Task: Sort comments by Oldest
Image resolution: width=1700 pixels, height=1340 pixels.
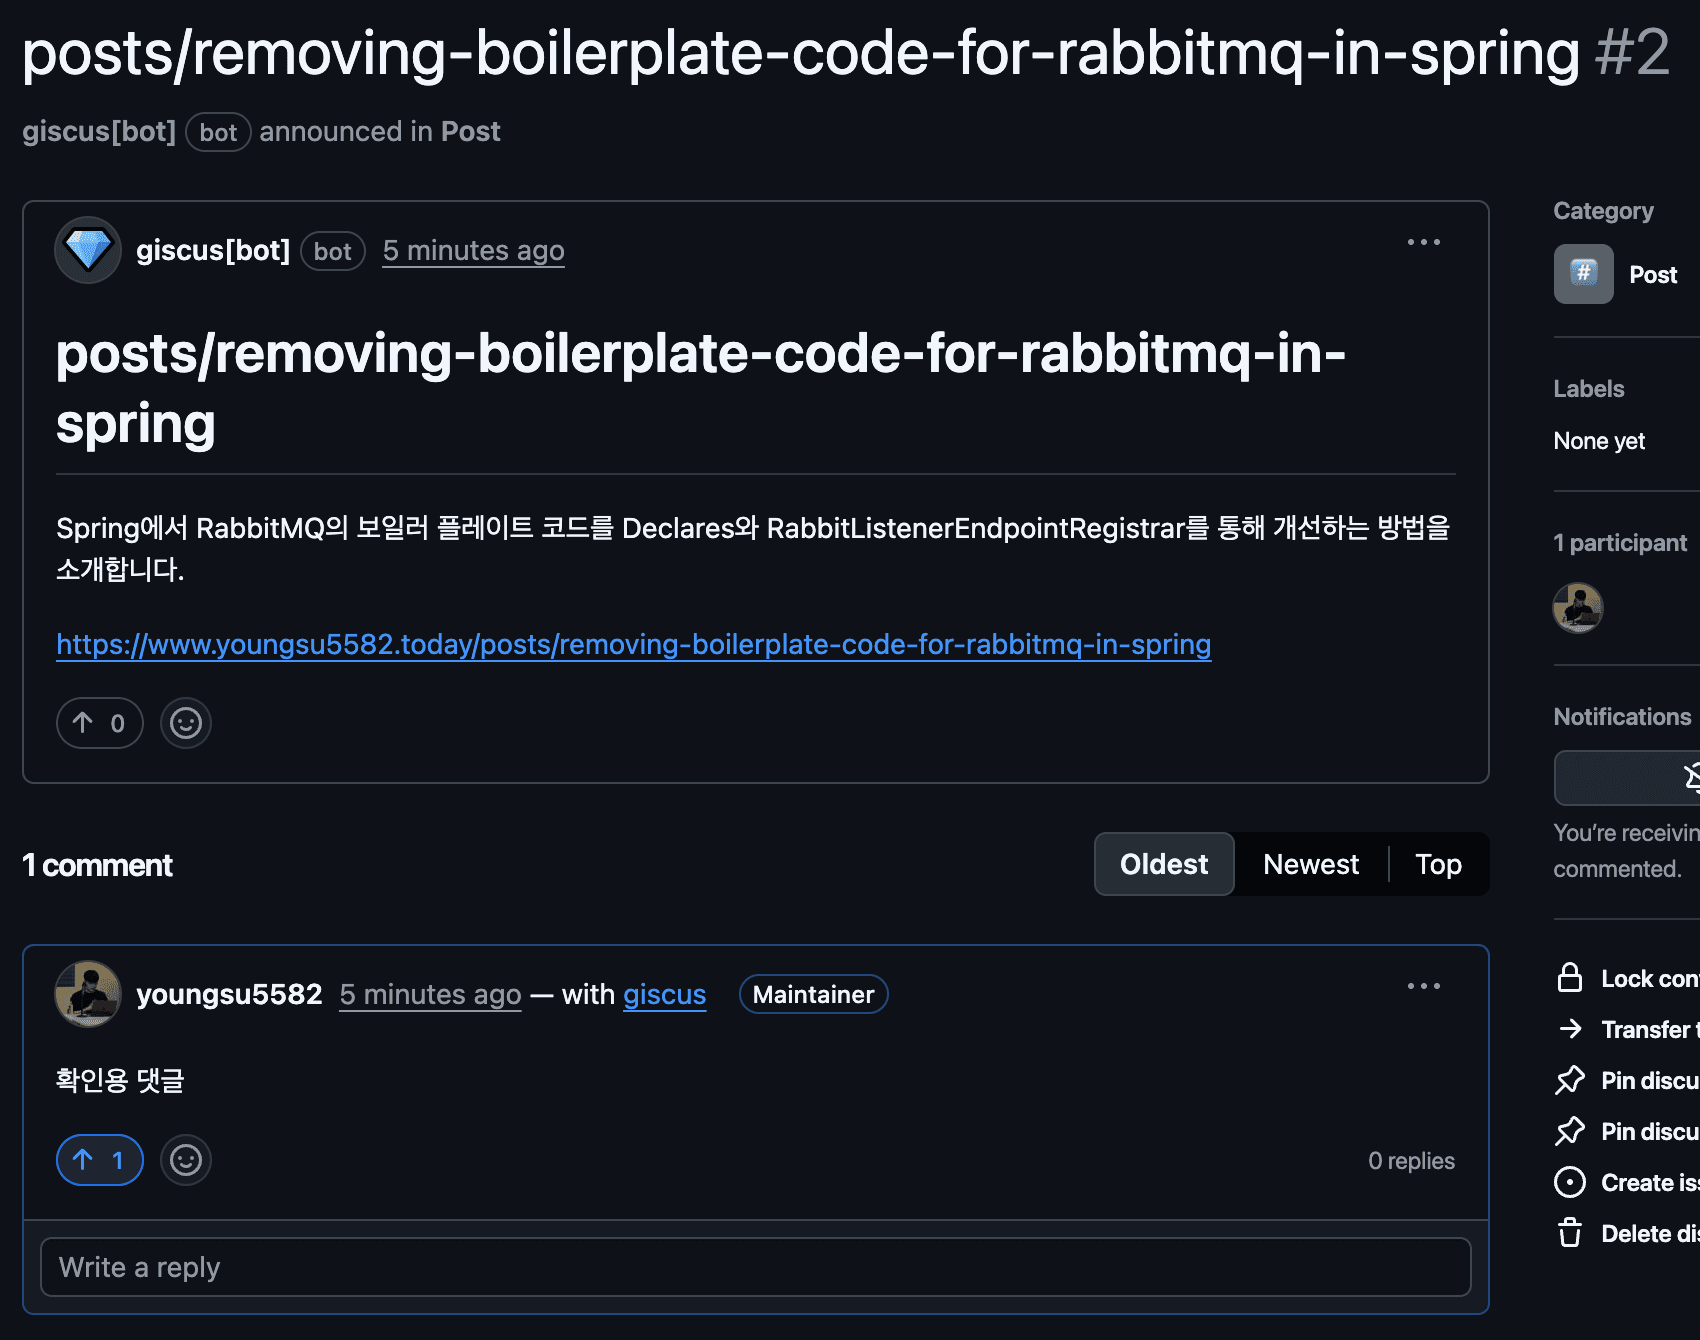Action: [x=1164, y=864]
